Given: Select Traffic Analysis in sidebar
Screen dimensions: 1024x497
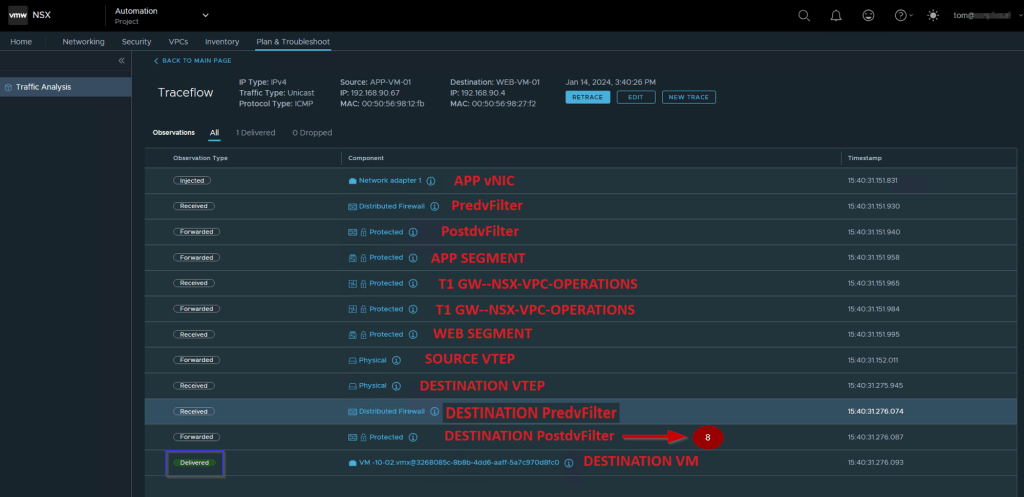Looking at the screenshot, I should point(43,87).
